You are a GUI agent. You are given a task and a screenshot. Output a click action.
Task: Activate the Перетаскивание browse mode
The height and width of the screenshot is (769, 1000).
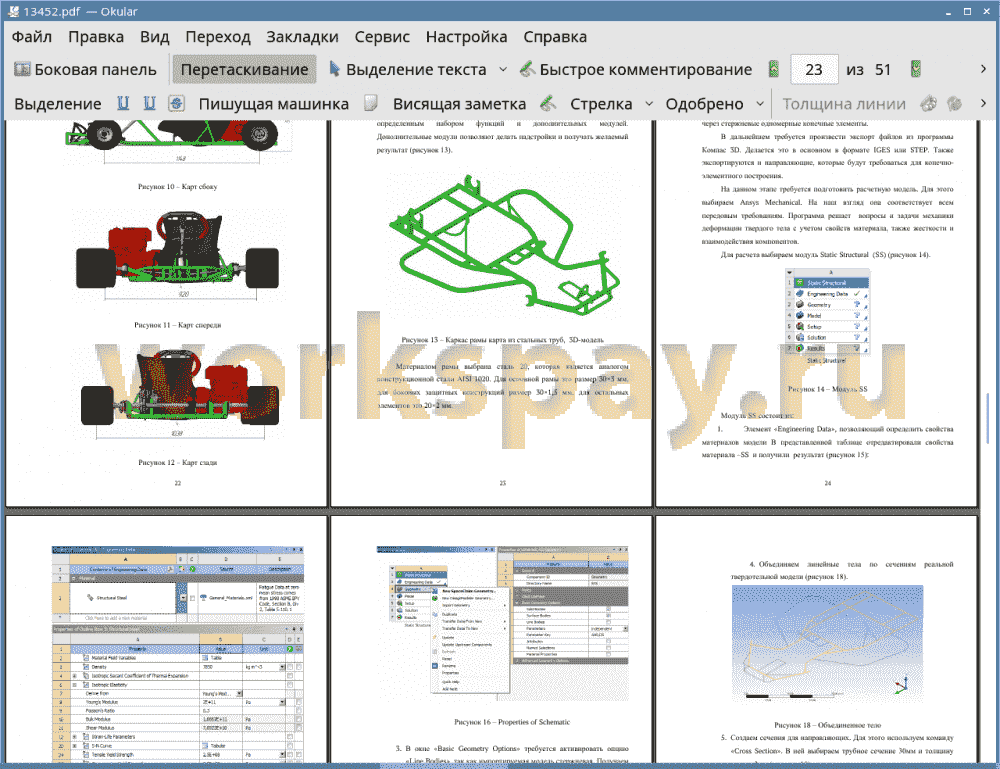[x=244, y=70]
